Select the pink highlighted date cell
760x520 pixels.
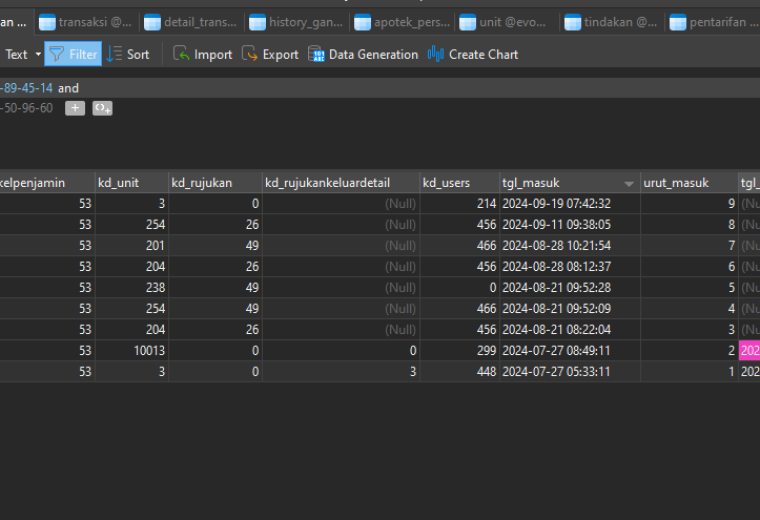[749, 350]
